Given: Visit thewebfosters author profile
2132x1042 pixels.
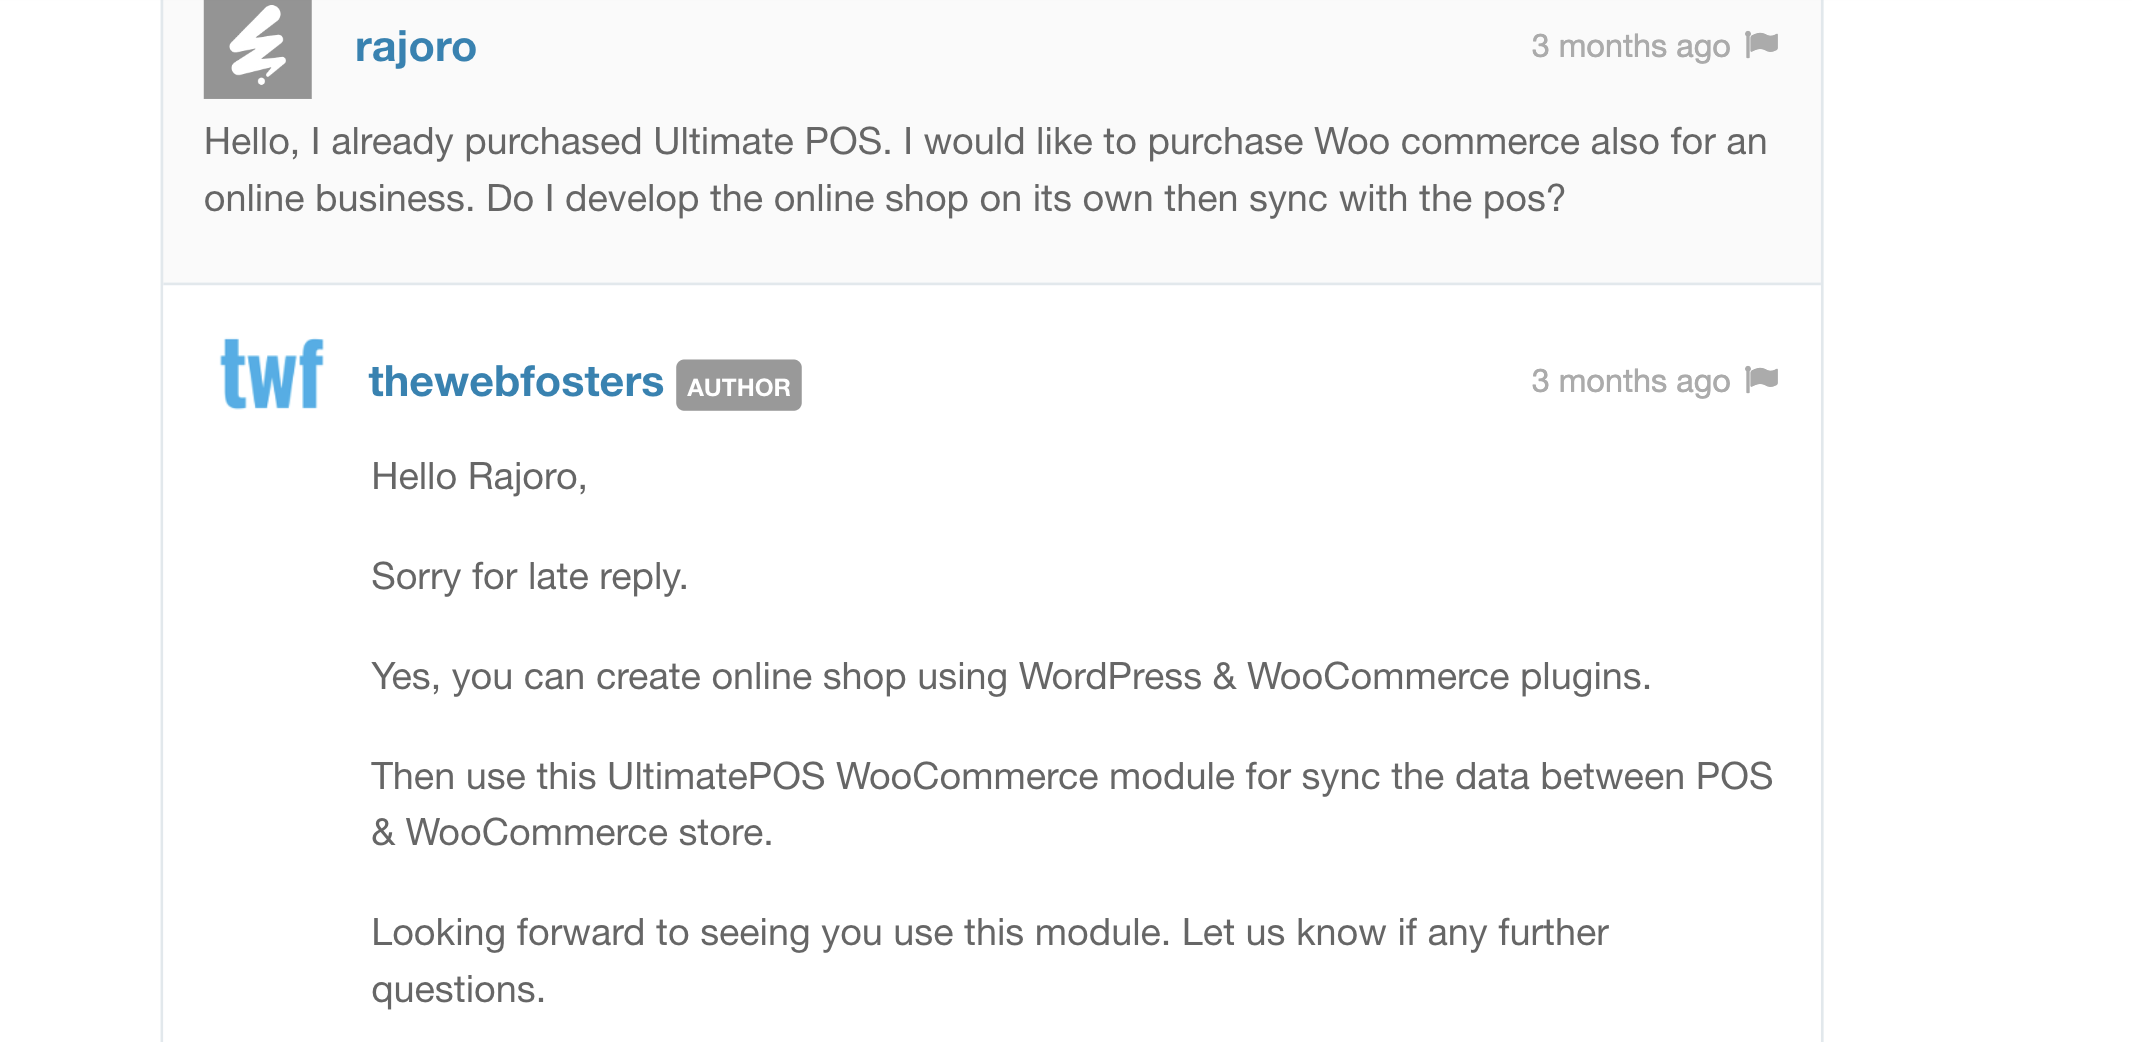Looking at the screenshot, I should click(516, 382).
